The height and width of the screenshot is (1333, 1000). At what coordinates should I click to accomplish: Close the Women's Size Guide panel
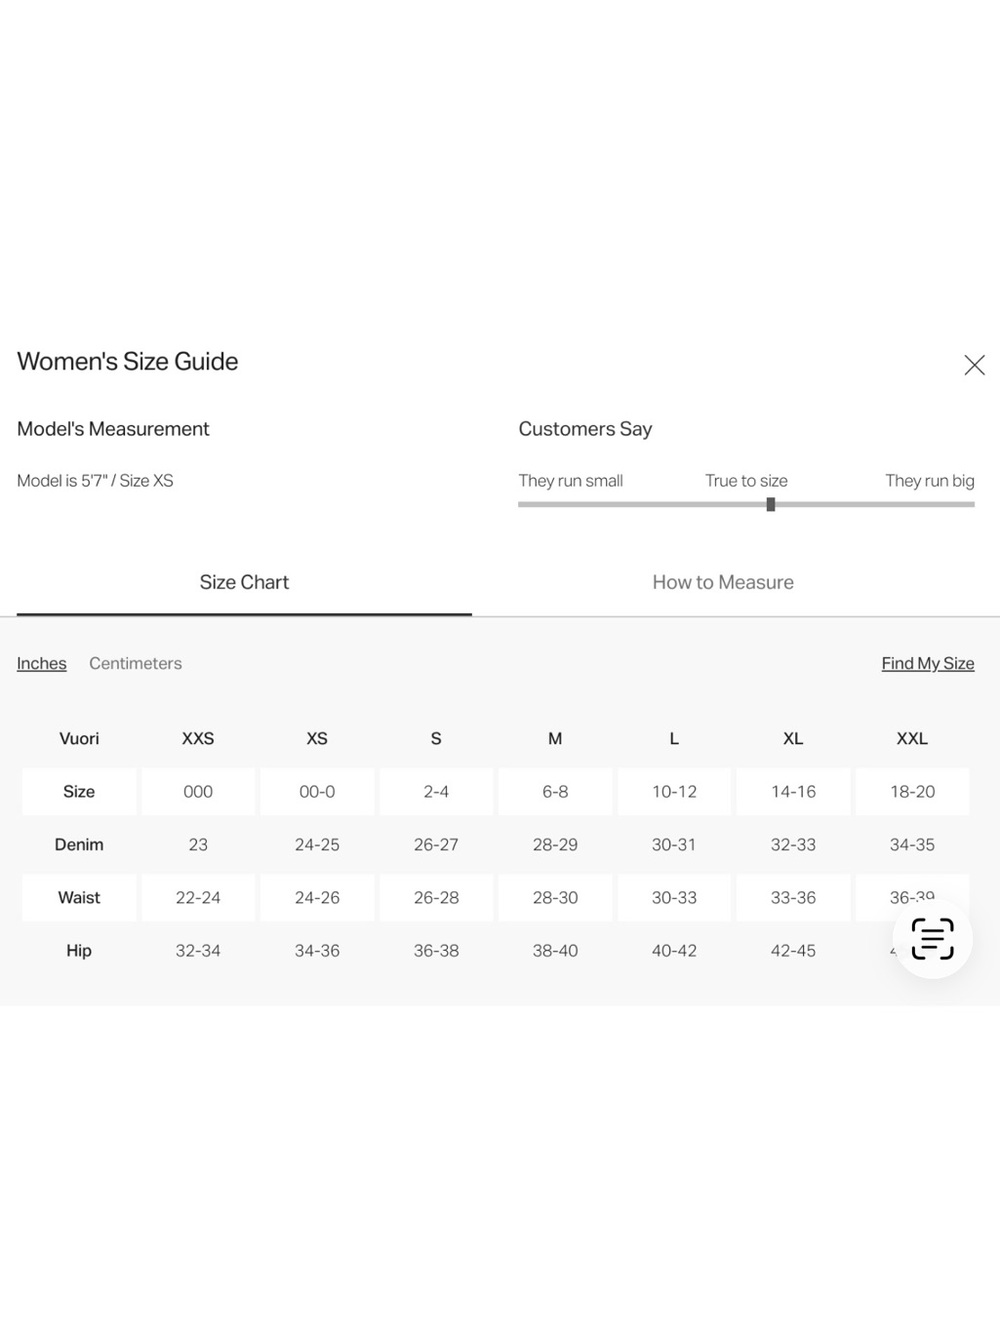(x=974, y=365)
